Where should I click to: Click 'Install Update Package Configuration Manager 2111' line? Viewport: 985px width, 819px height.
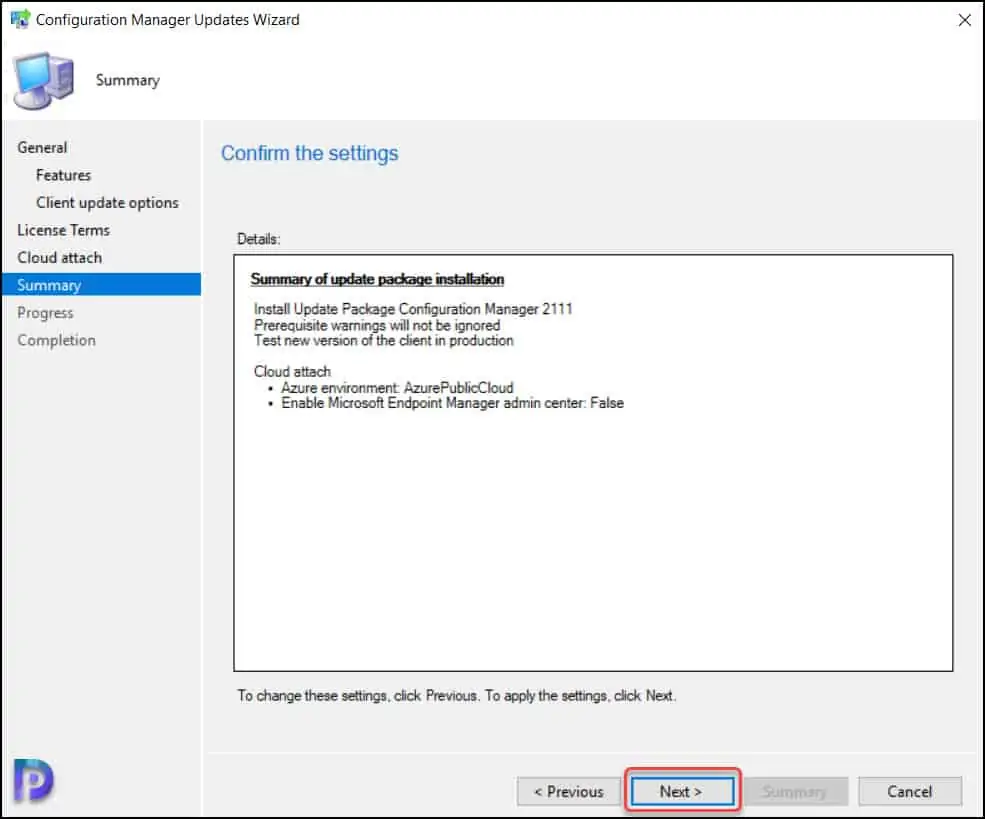click(x=413, y=309)
